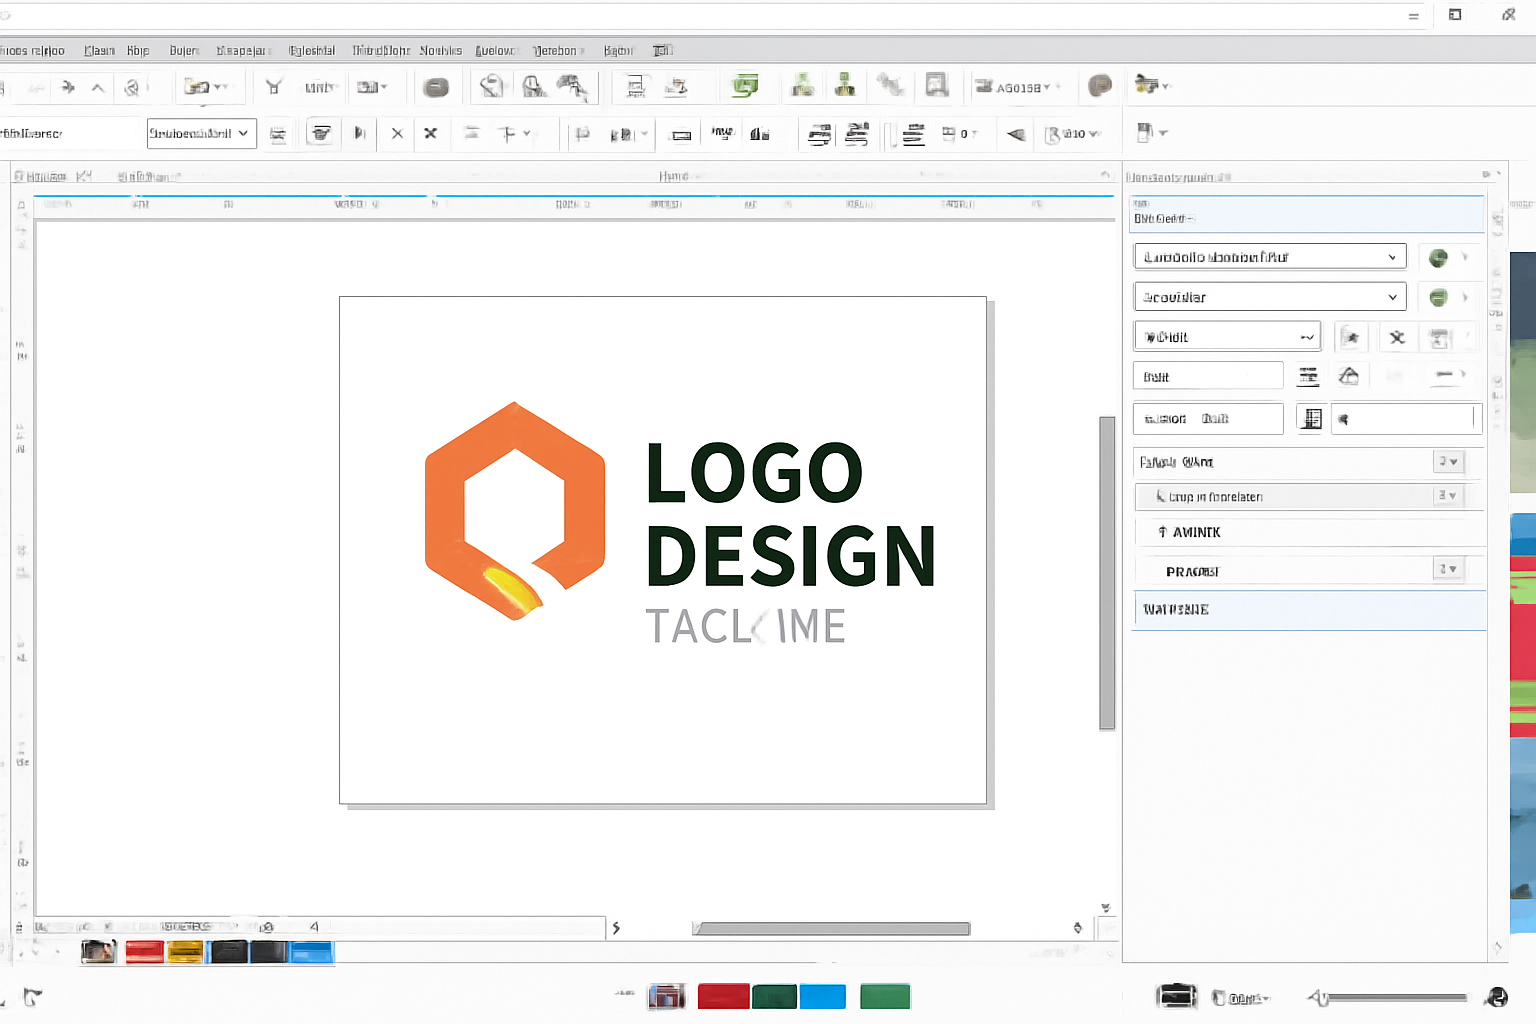Click the funnel filter icon in the top toolbar
The image size is (1536, 1024).
click(x=273, y=87)
